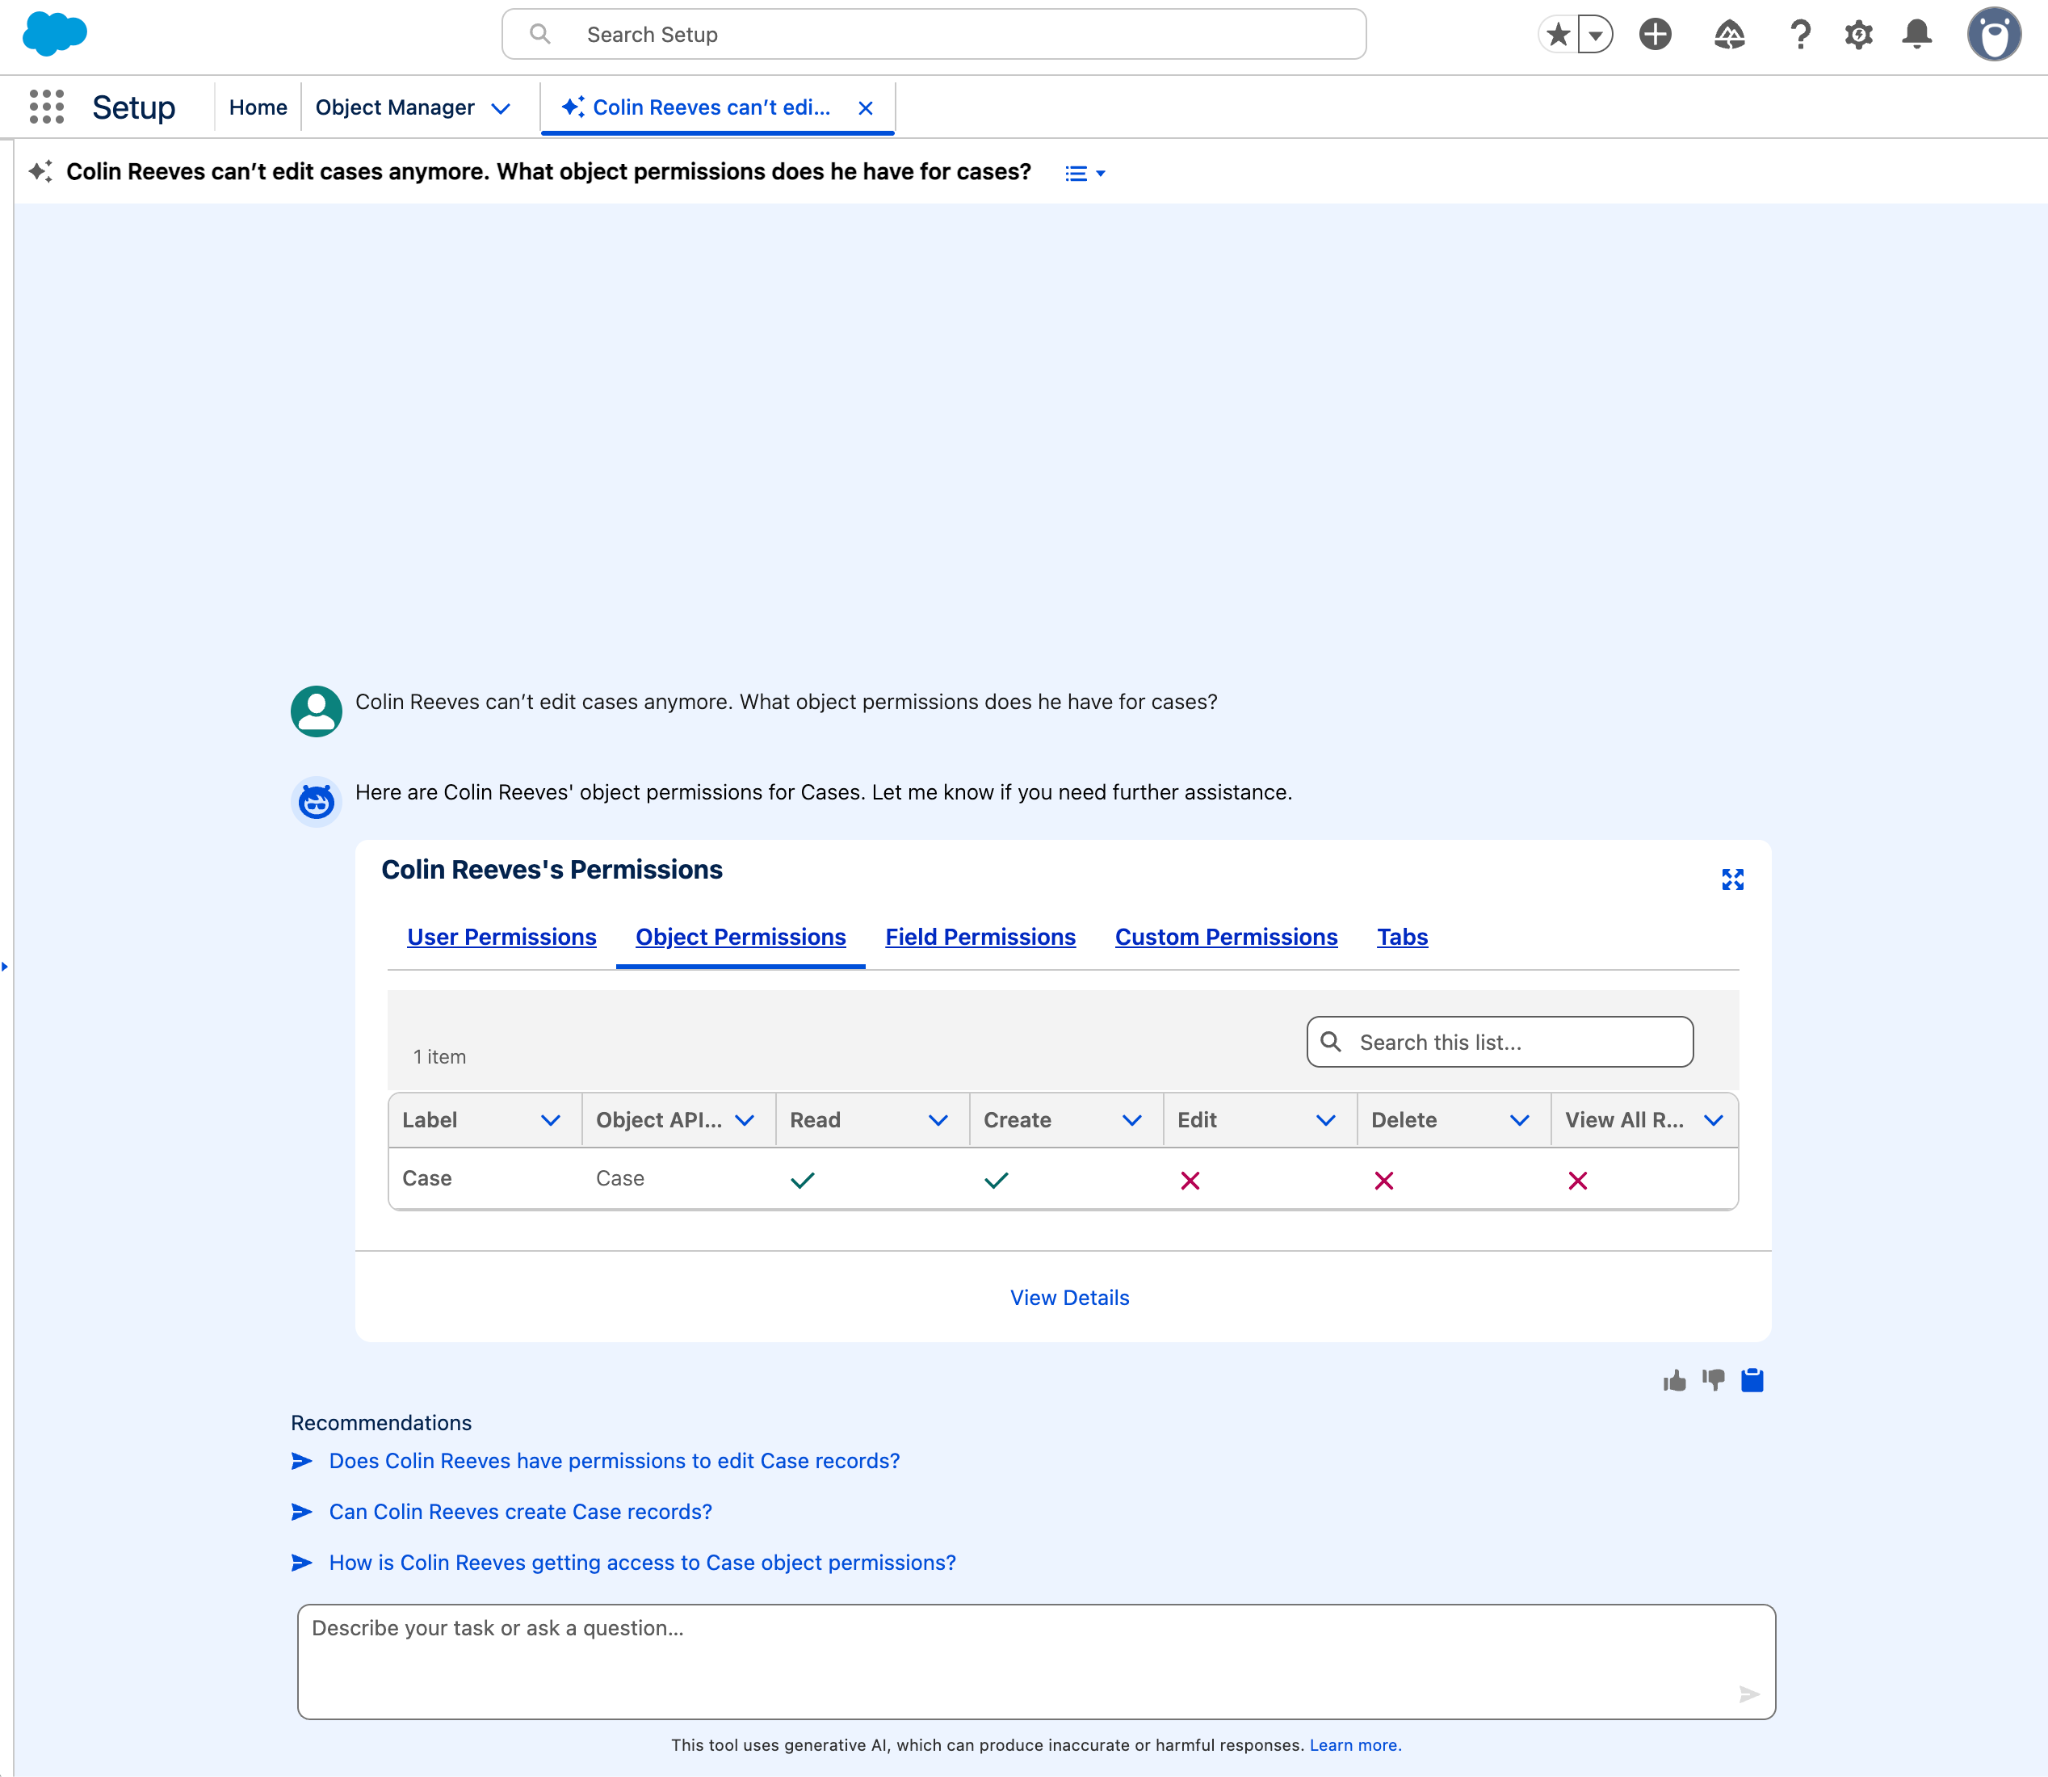
Task: Open the Trailhead guidance icon
Action: pos(1729,35)
